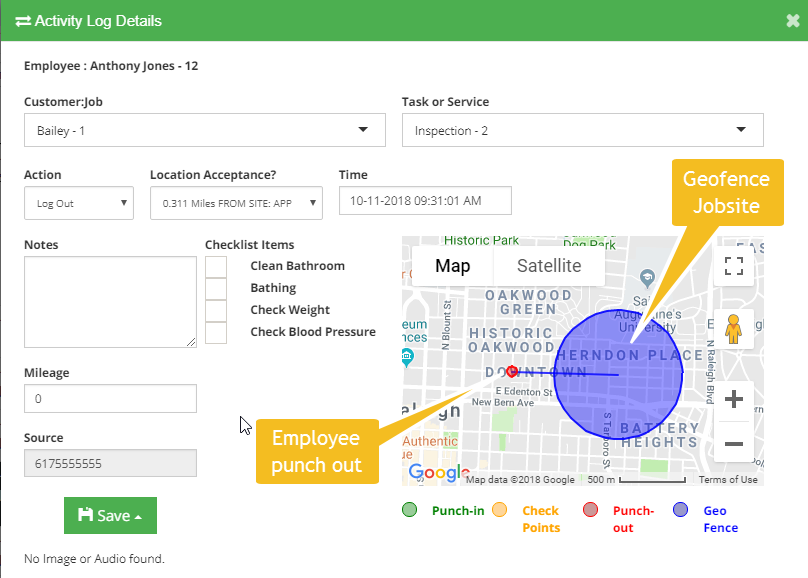808x578 pixels.
Task: Open the Action dropdown showing Log Out
Action: 79,203
